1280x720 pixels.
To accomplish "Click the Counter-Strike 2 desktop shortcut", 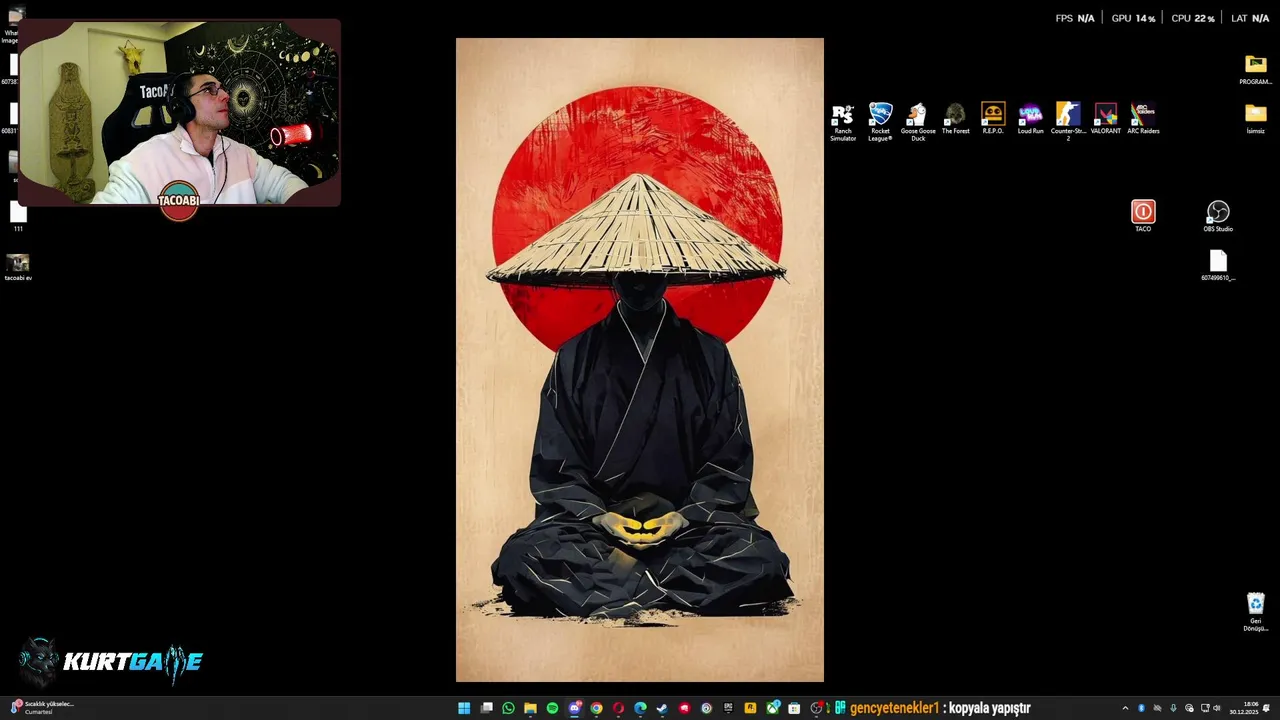I will point(1068,122).
